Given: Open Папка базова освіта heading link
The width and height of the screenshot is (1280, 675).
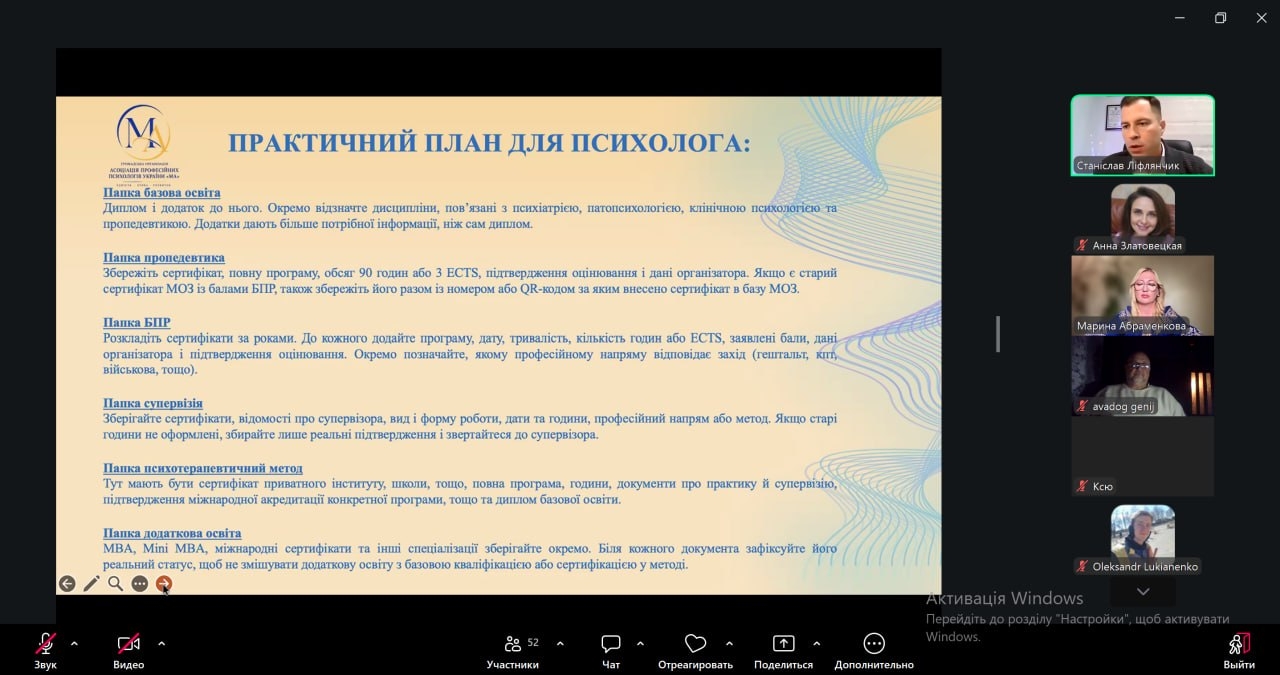Looking at the screenshot, I should click(x=162, y=193).
